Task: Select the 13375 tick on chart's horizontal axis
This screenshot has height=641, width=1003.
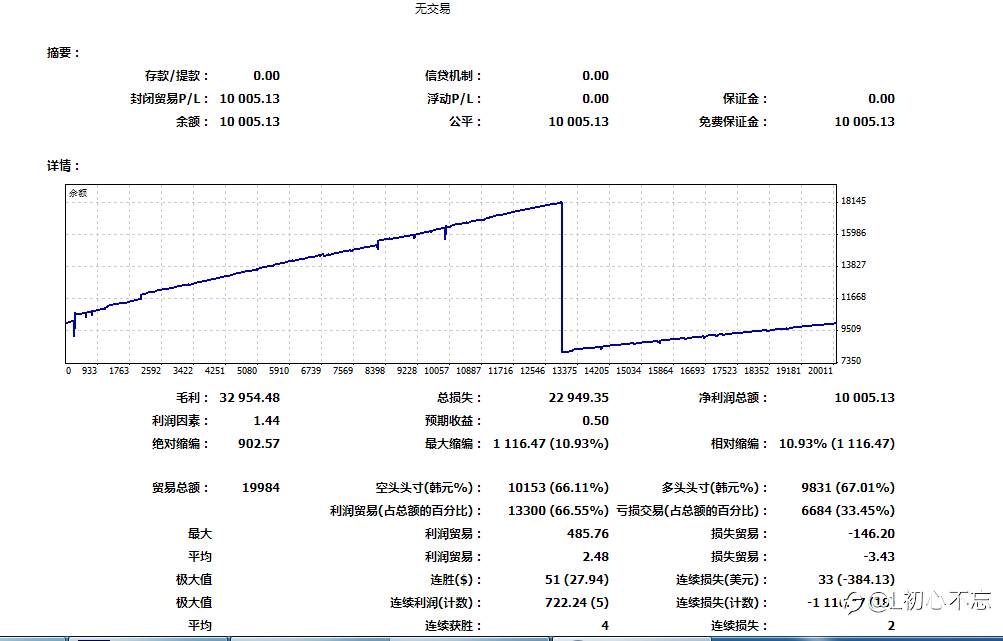Action: (564, 370)
